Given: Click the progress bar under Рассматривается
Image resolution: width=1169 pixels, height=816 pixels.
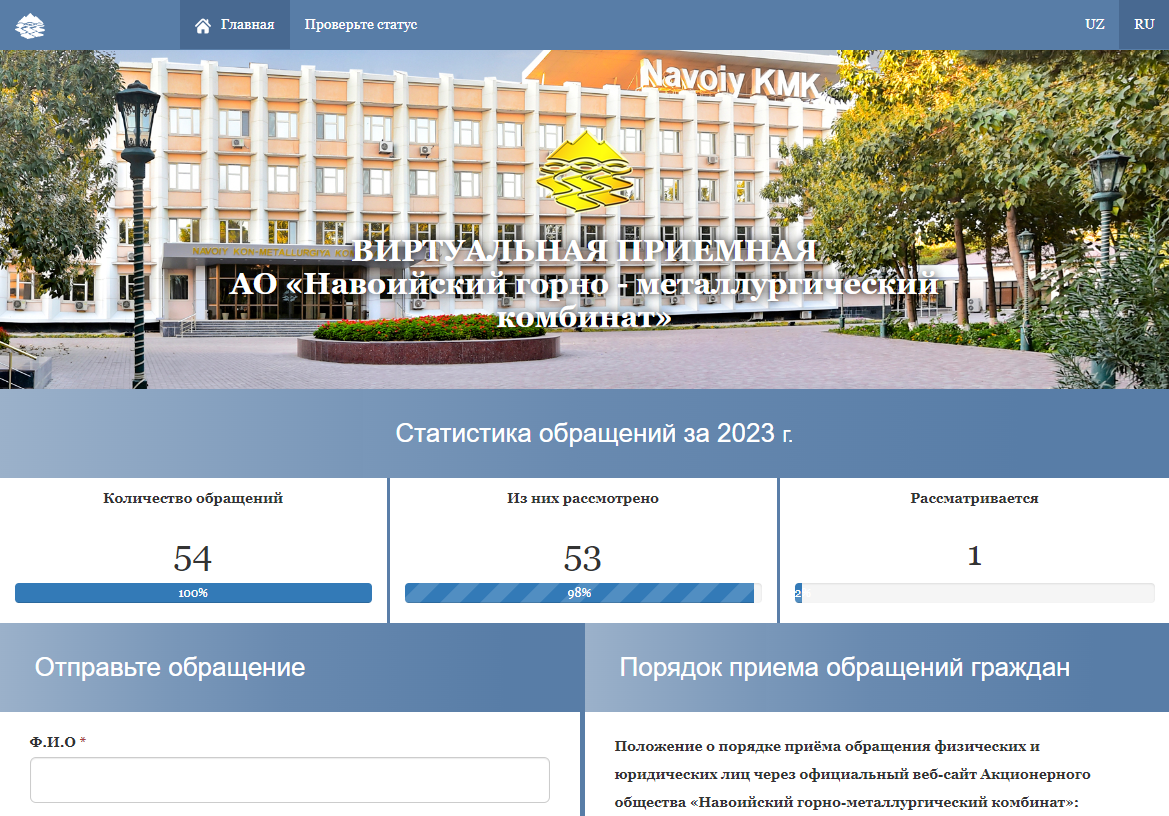Looking at the screenshot, I should pyautogui.click(x=974, y=593).
